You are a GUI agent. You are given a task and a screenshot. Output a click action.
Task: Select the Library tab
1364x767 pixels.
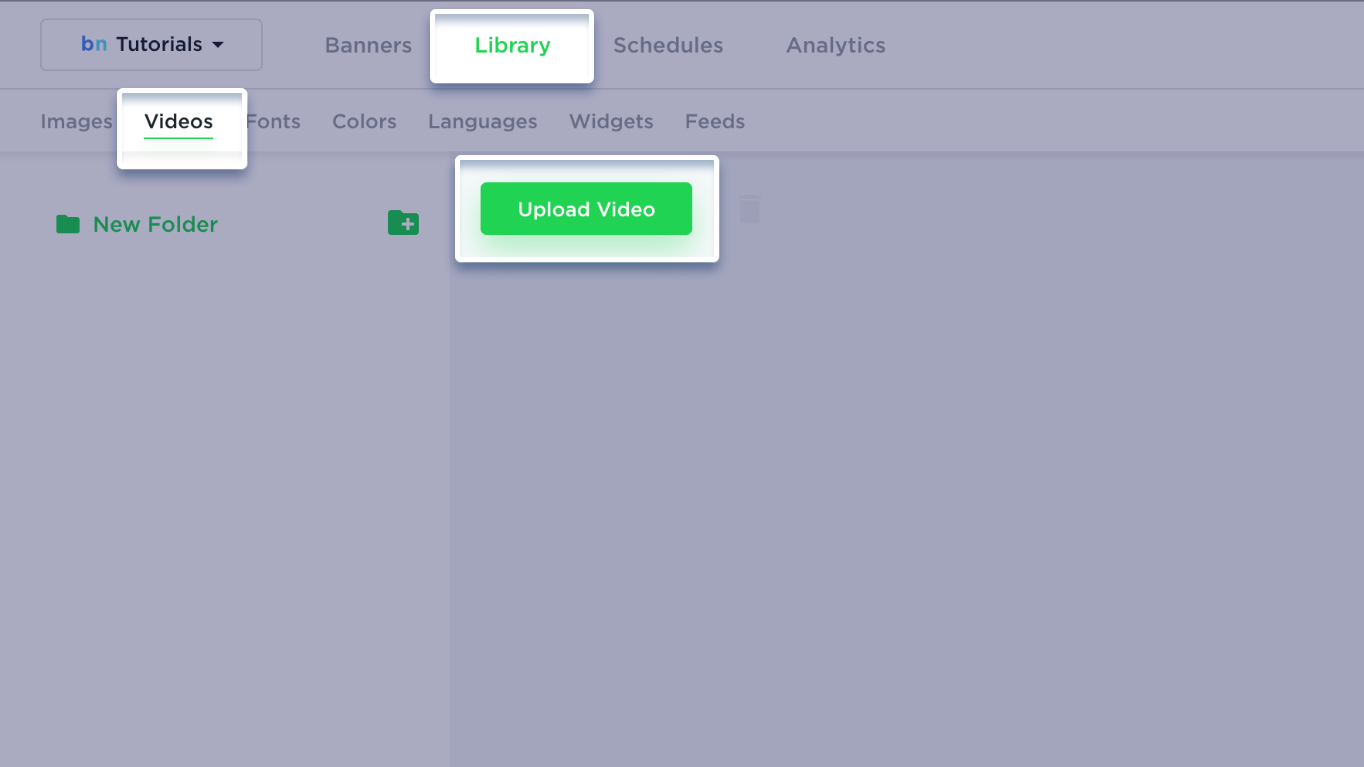coord(512,45)
